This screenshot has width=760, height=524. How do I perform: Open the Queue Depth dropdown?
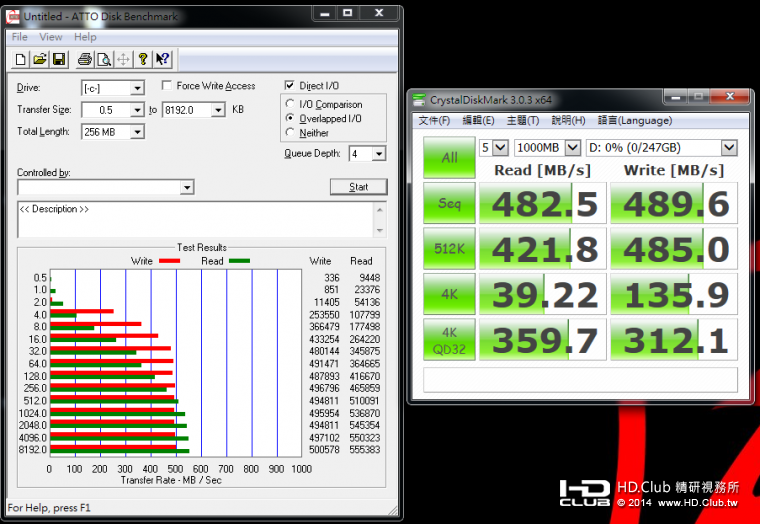tap(379, 154)
